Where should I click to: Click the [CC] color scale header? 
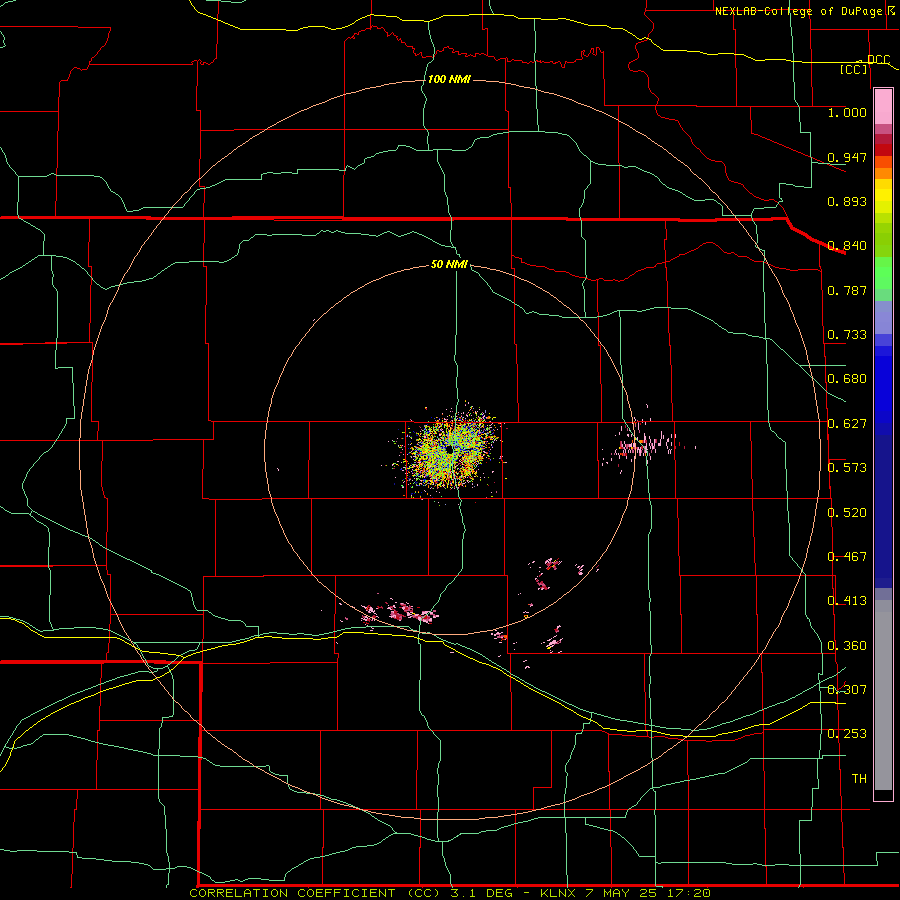(854, 69)
